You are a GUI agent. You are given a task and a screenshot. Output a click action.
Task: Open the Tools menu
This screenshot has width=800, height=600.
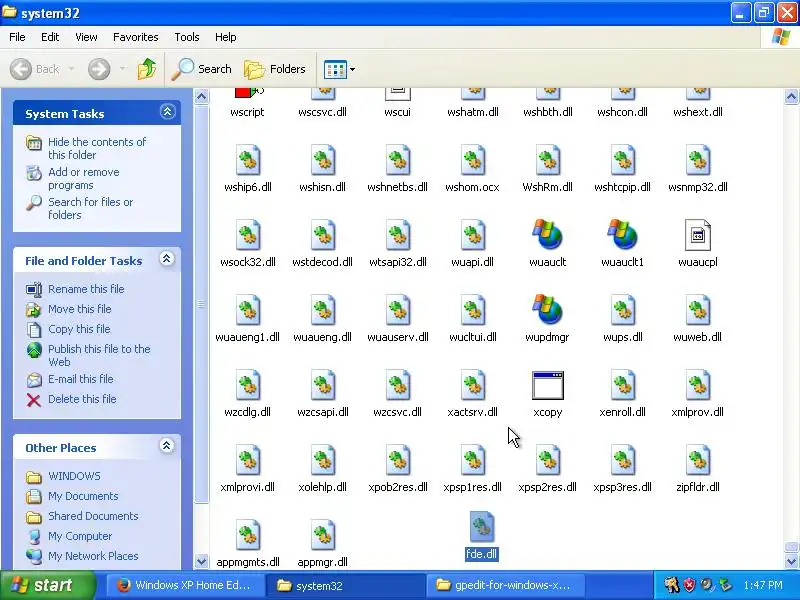(187, 37)
